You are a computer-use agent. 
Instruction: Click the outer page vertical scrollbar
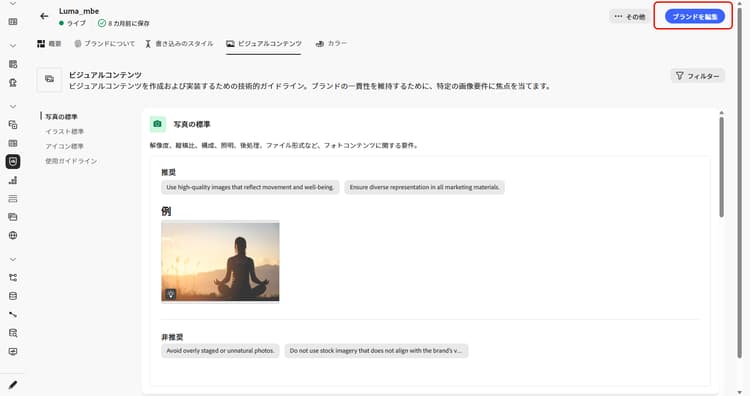(740, 182)
